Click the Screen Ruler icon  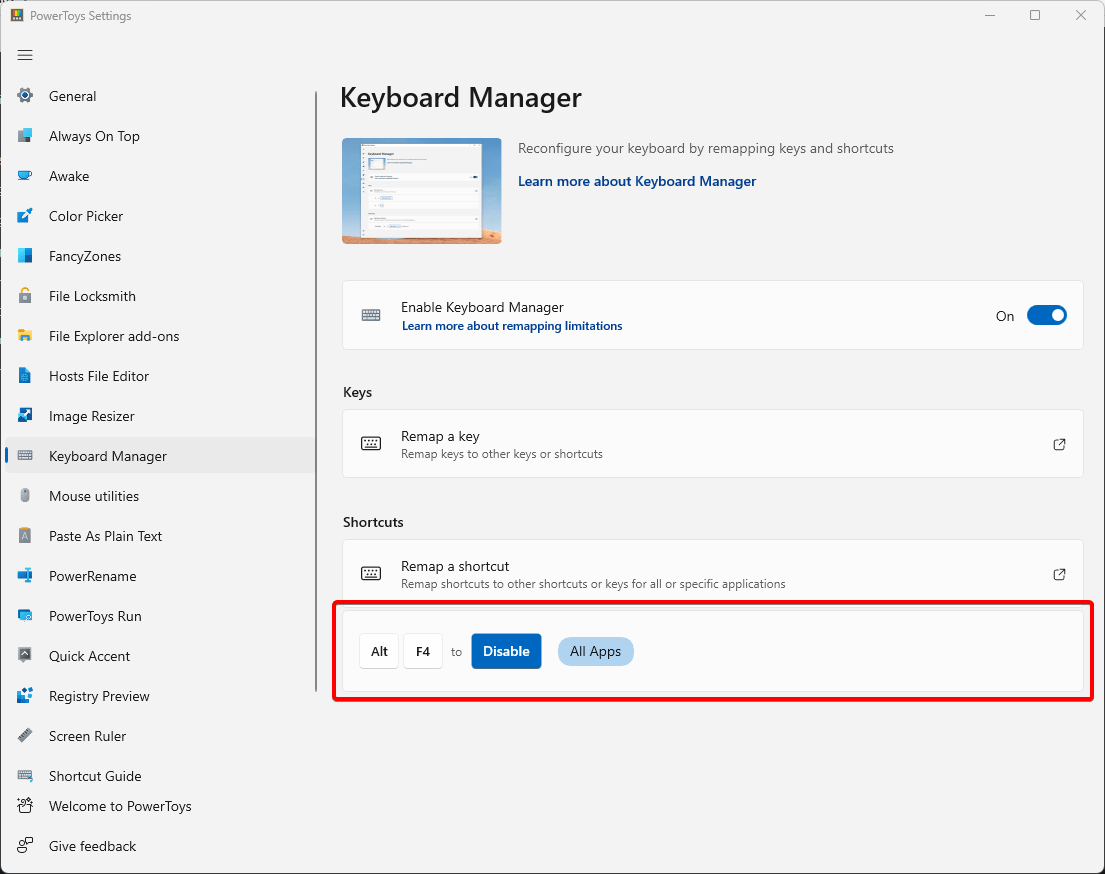click(x=25, y=735)
